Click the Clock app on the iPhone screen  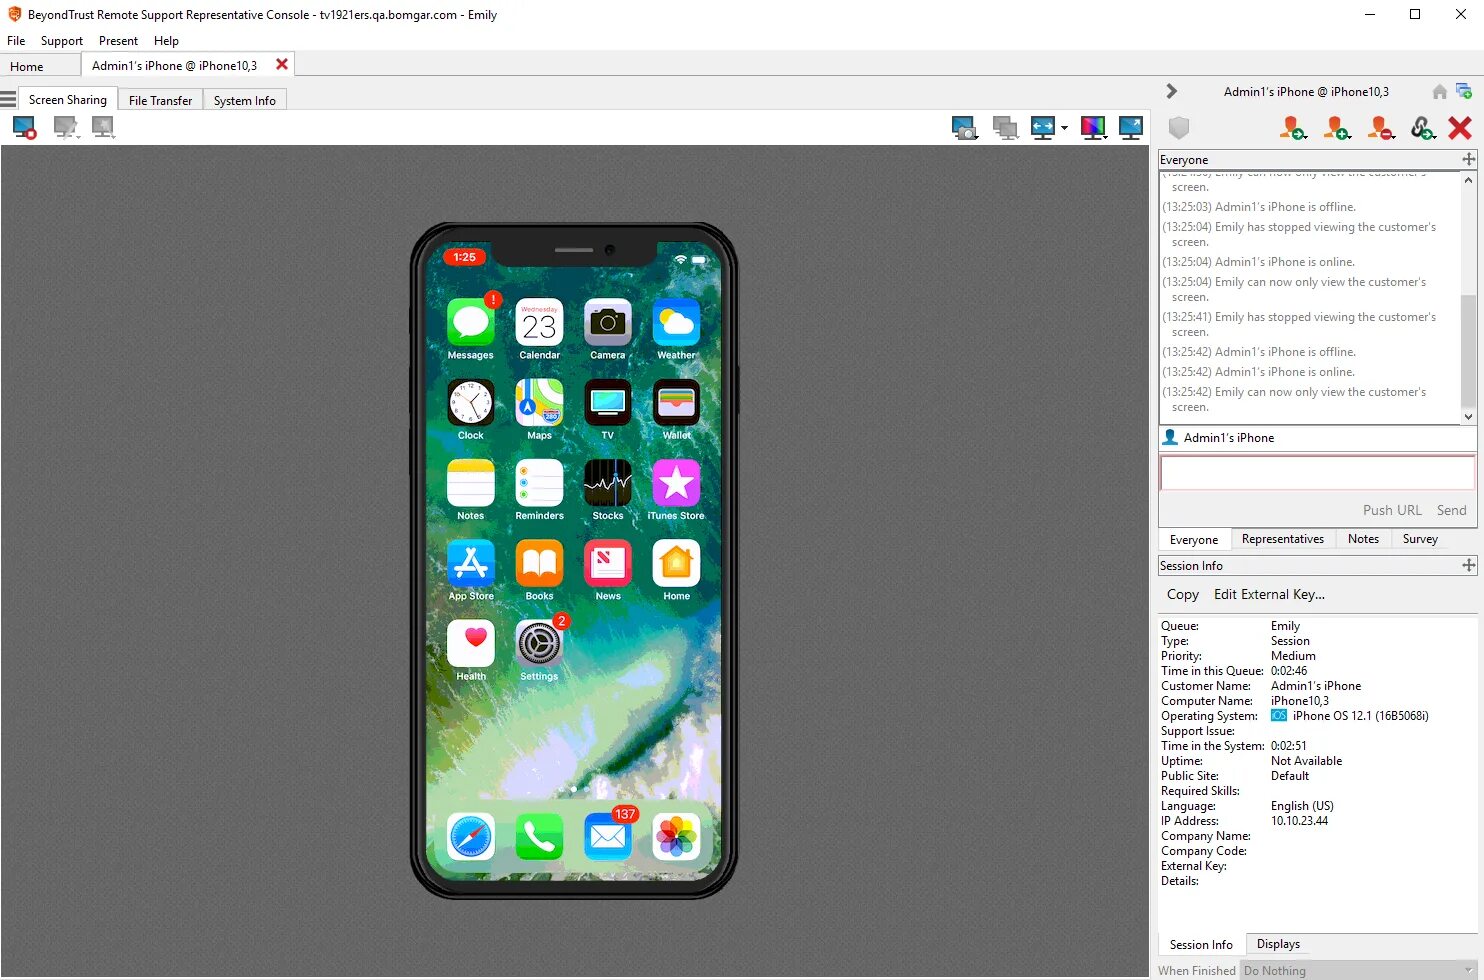[x=471, y=403]
